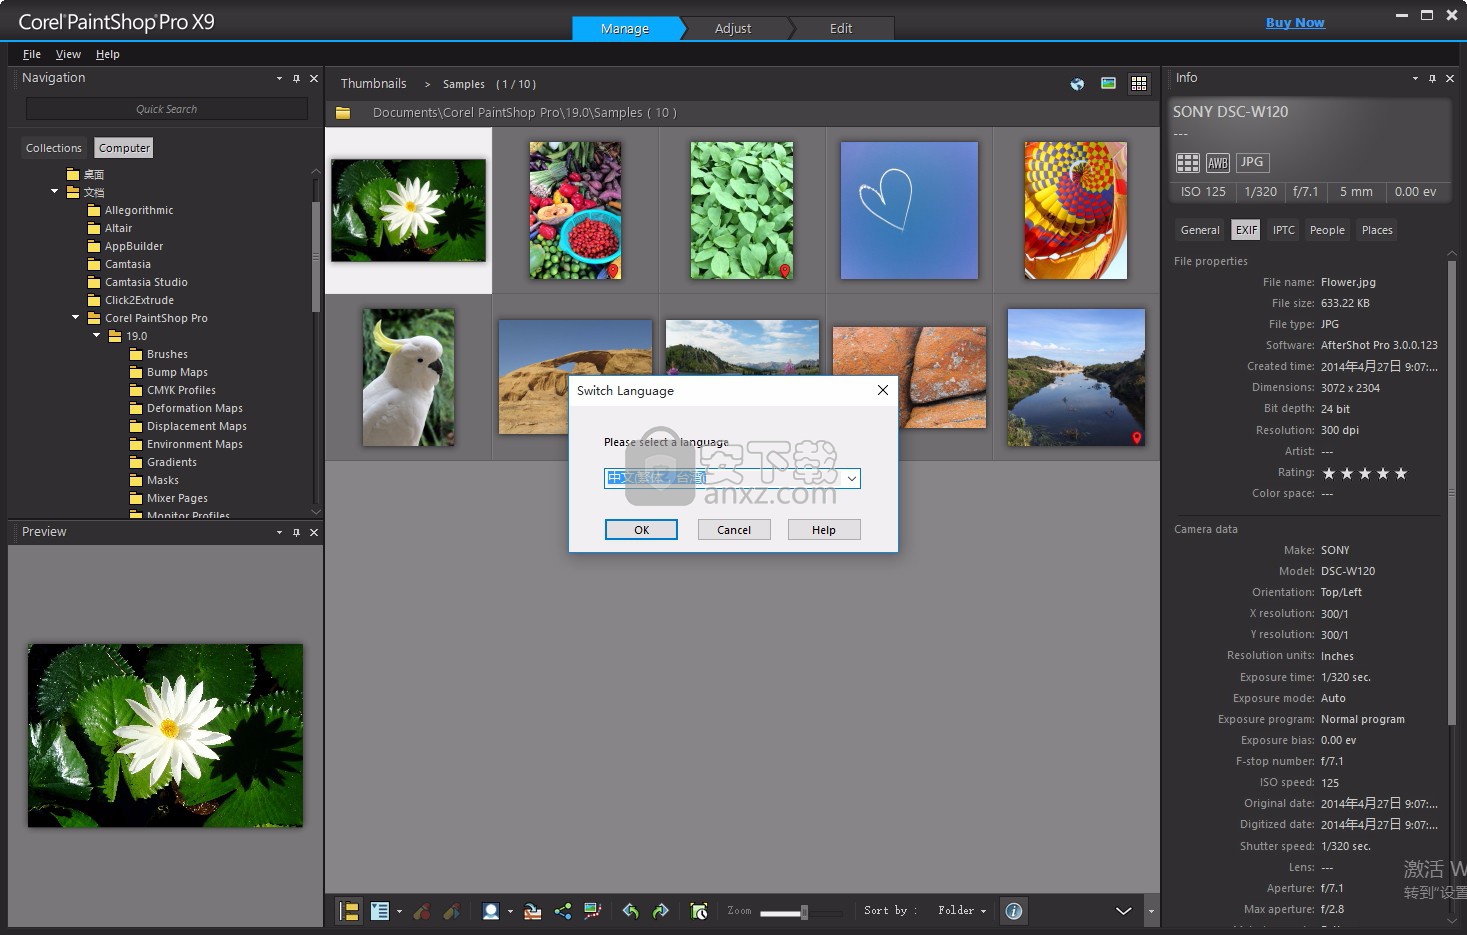Switch to the Adjust workspace tab

pos(733,28)
